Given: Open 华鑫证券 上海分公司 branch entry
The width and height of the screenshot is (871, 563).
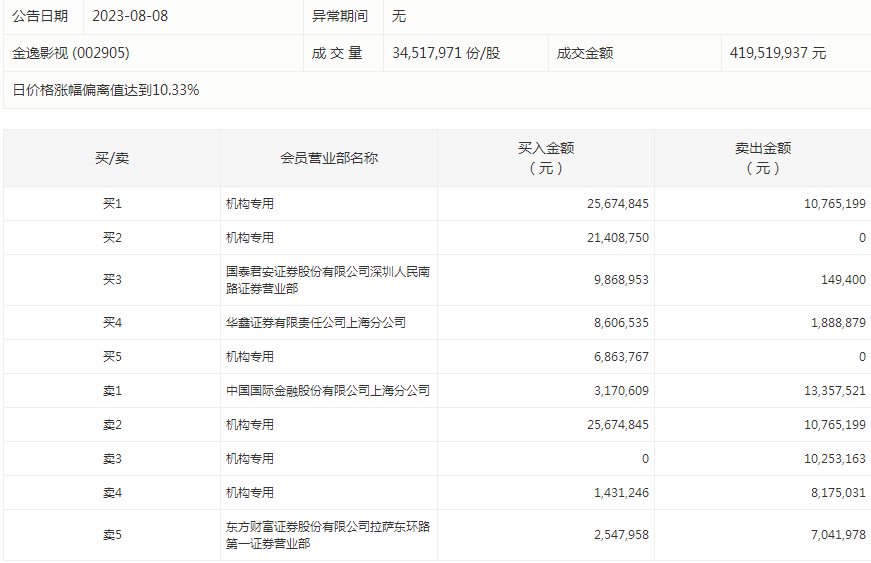Looking at the screenshot, I should (x=316, y=323).
